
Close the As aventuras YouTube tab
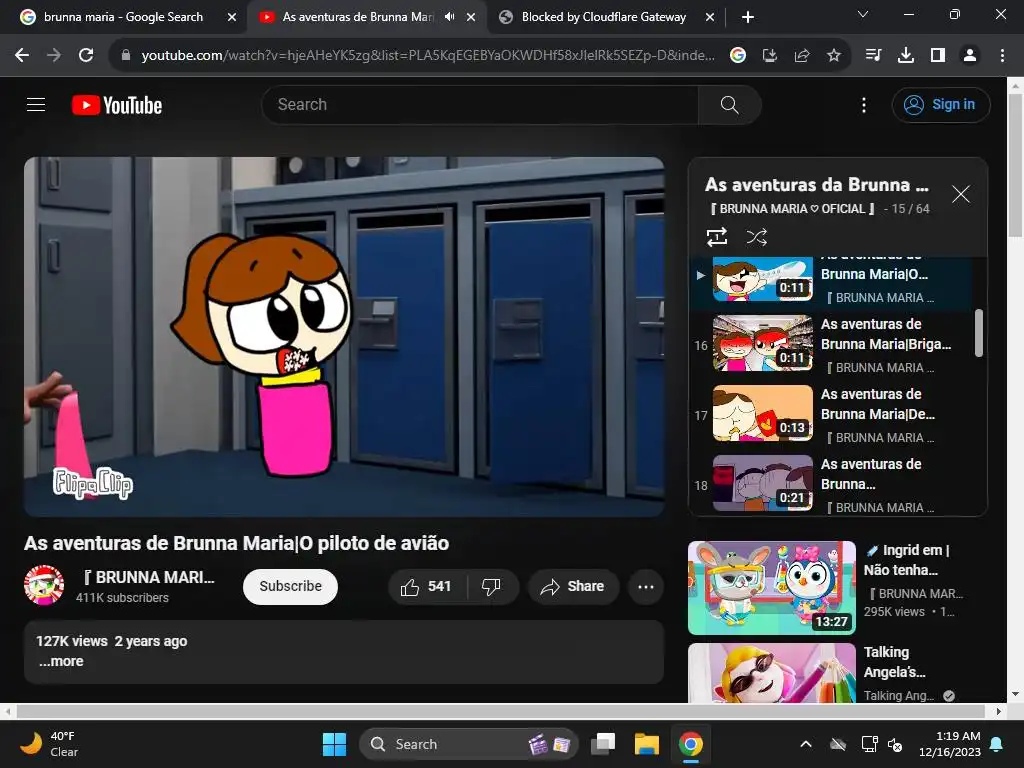pos(471,17)
